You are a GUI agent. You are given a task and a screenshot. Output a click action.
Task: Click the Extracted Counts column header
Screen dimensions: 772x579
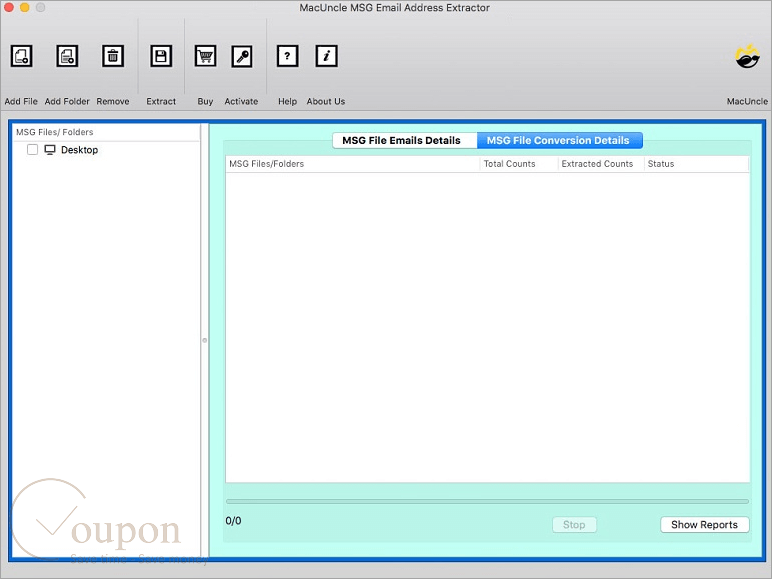coord(601,164)
